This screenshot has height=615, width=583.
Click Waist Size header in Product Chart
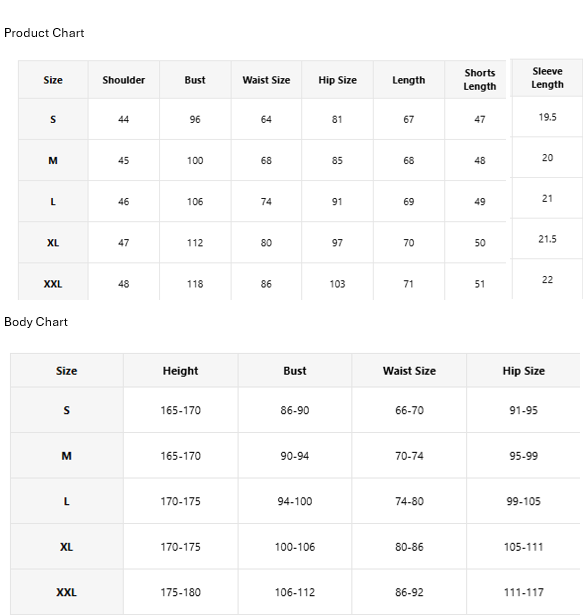click(266, 80)
